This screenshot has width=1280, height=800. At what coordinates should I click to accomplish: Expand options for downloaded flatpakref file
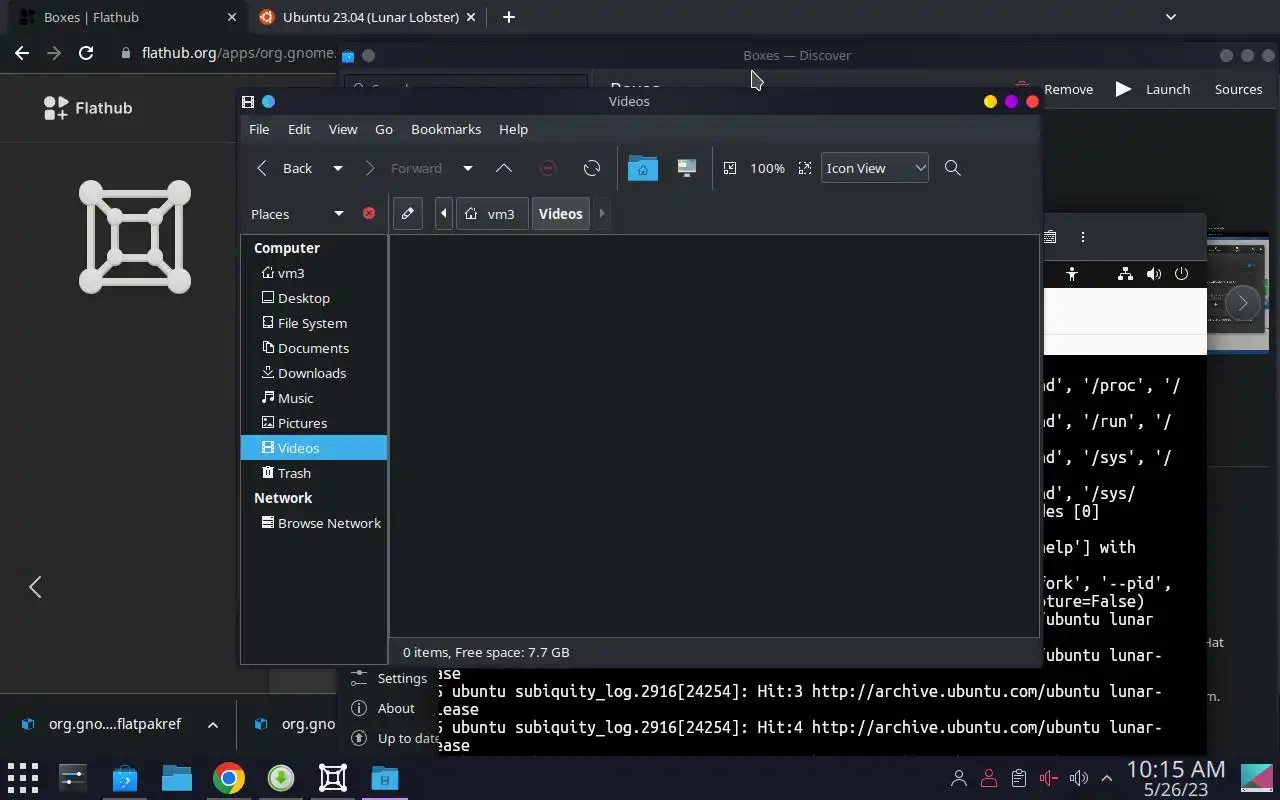[213, 725]
